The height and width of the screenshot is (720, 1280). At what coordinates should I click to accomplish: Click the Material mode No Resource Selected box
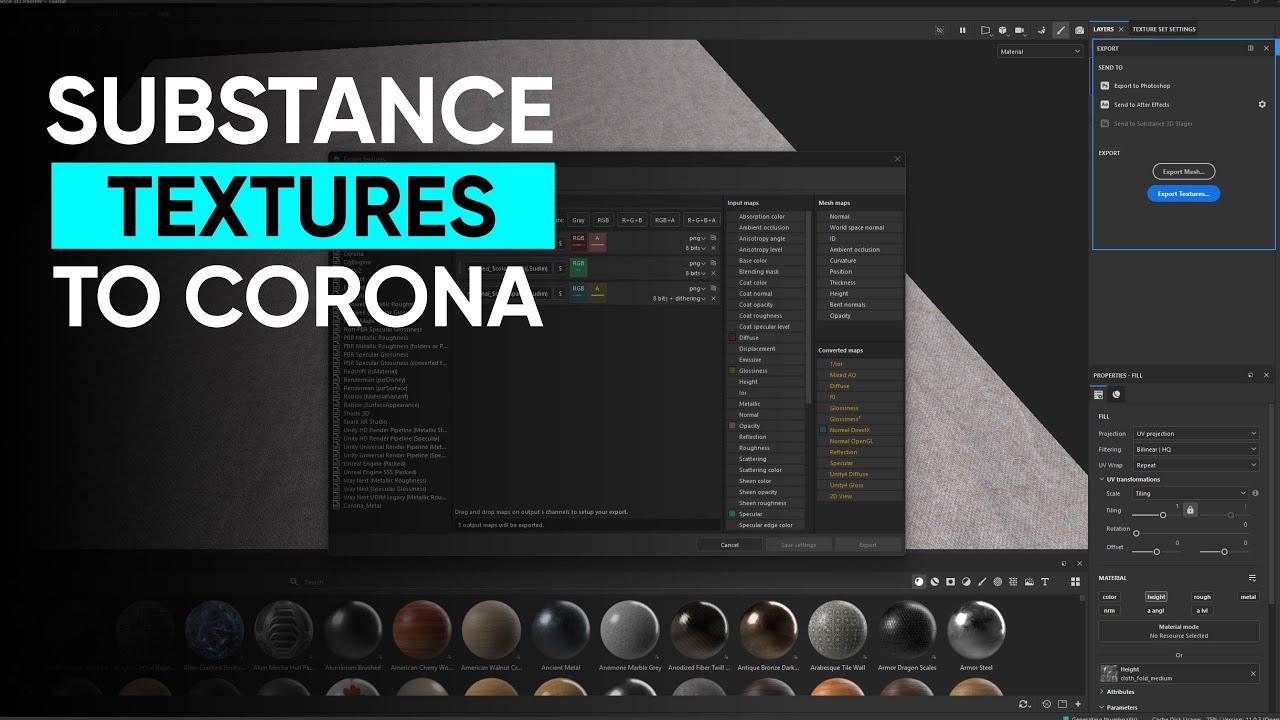click(x=1179, y=631)
